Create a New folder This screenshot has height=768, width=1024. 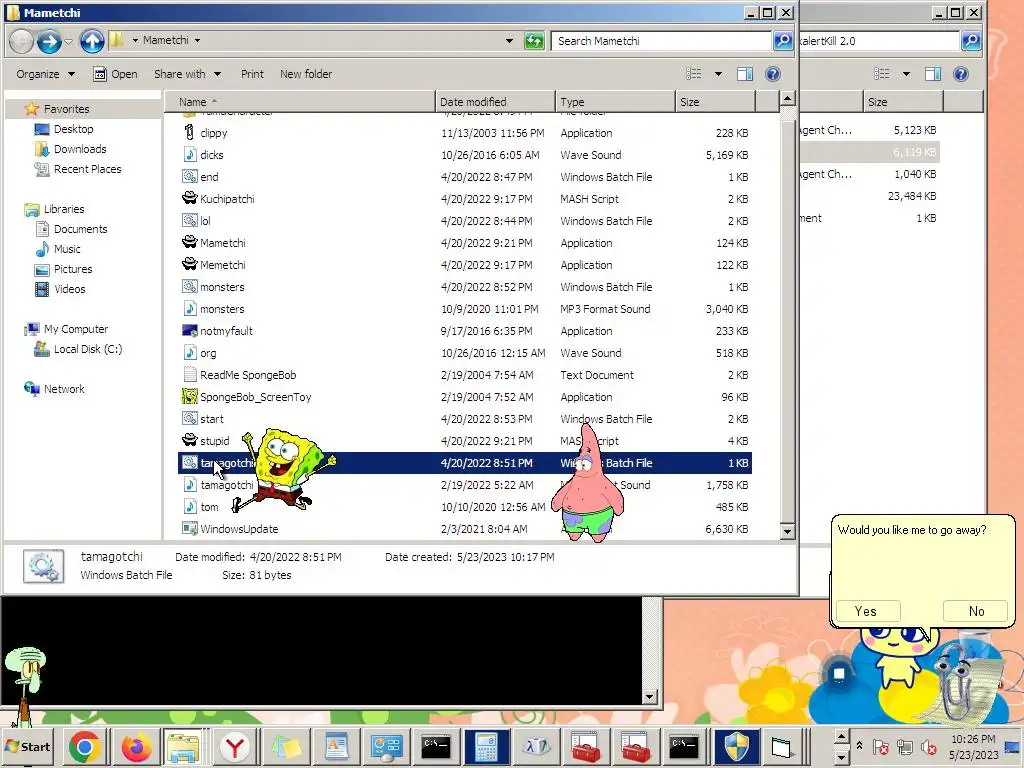tap(306, 74)
